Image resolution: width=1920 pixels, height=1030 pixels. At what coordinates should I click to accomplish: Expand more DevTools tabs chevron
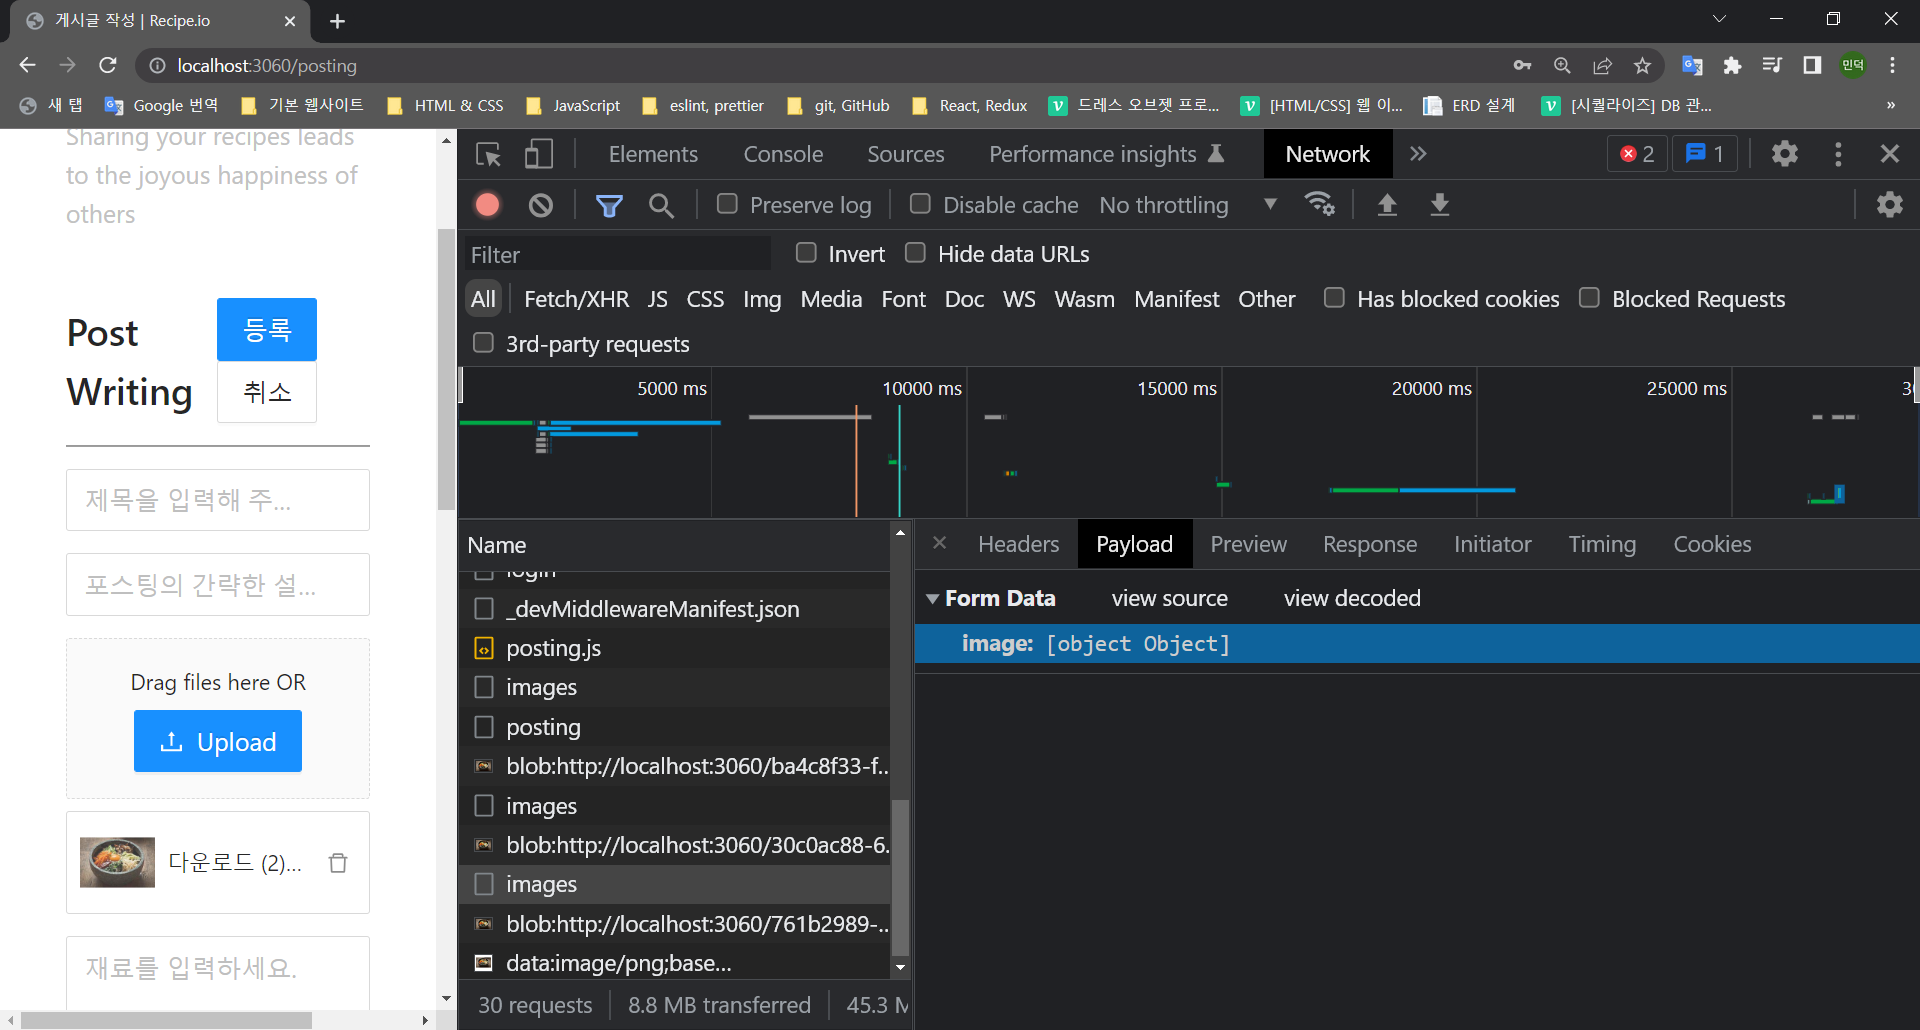point(1418,154)
